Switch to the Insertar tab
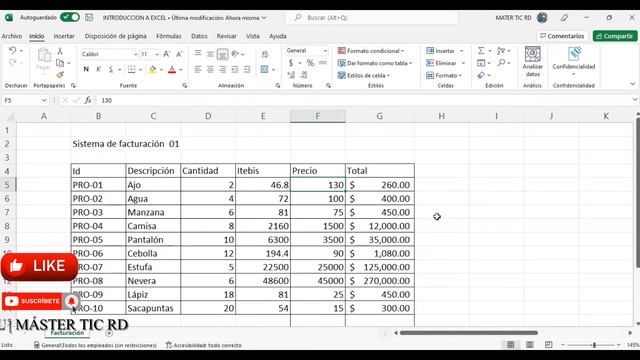The width and height of the screenshot is (640, 360). [x=64, y=36]
